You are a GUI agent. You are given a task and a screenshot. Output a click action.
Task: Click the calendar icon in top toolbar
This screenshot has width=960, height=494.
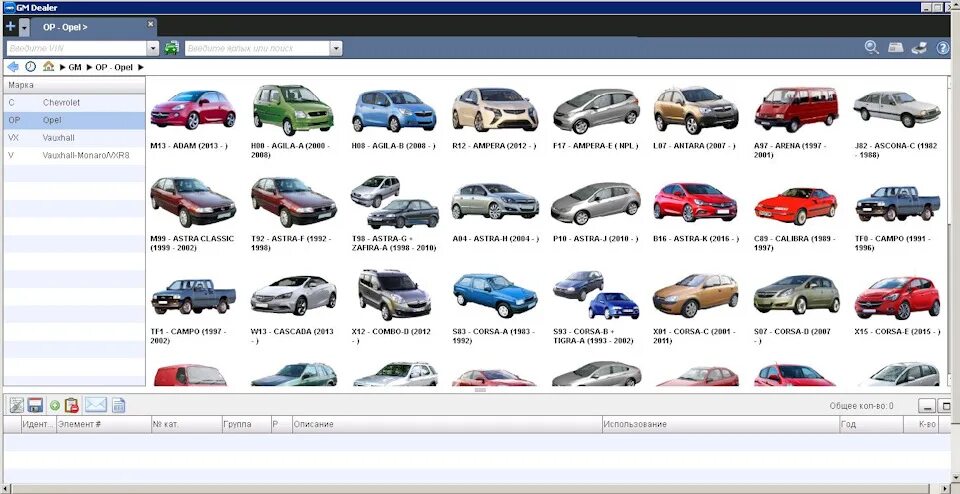896,48
